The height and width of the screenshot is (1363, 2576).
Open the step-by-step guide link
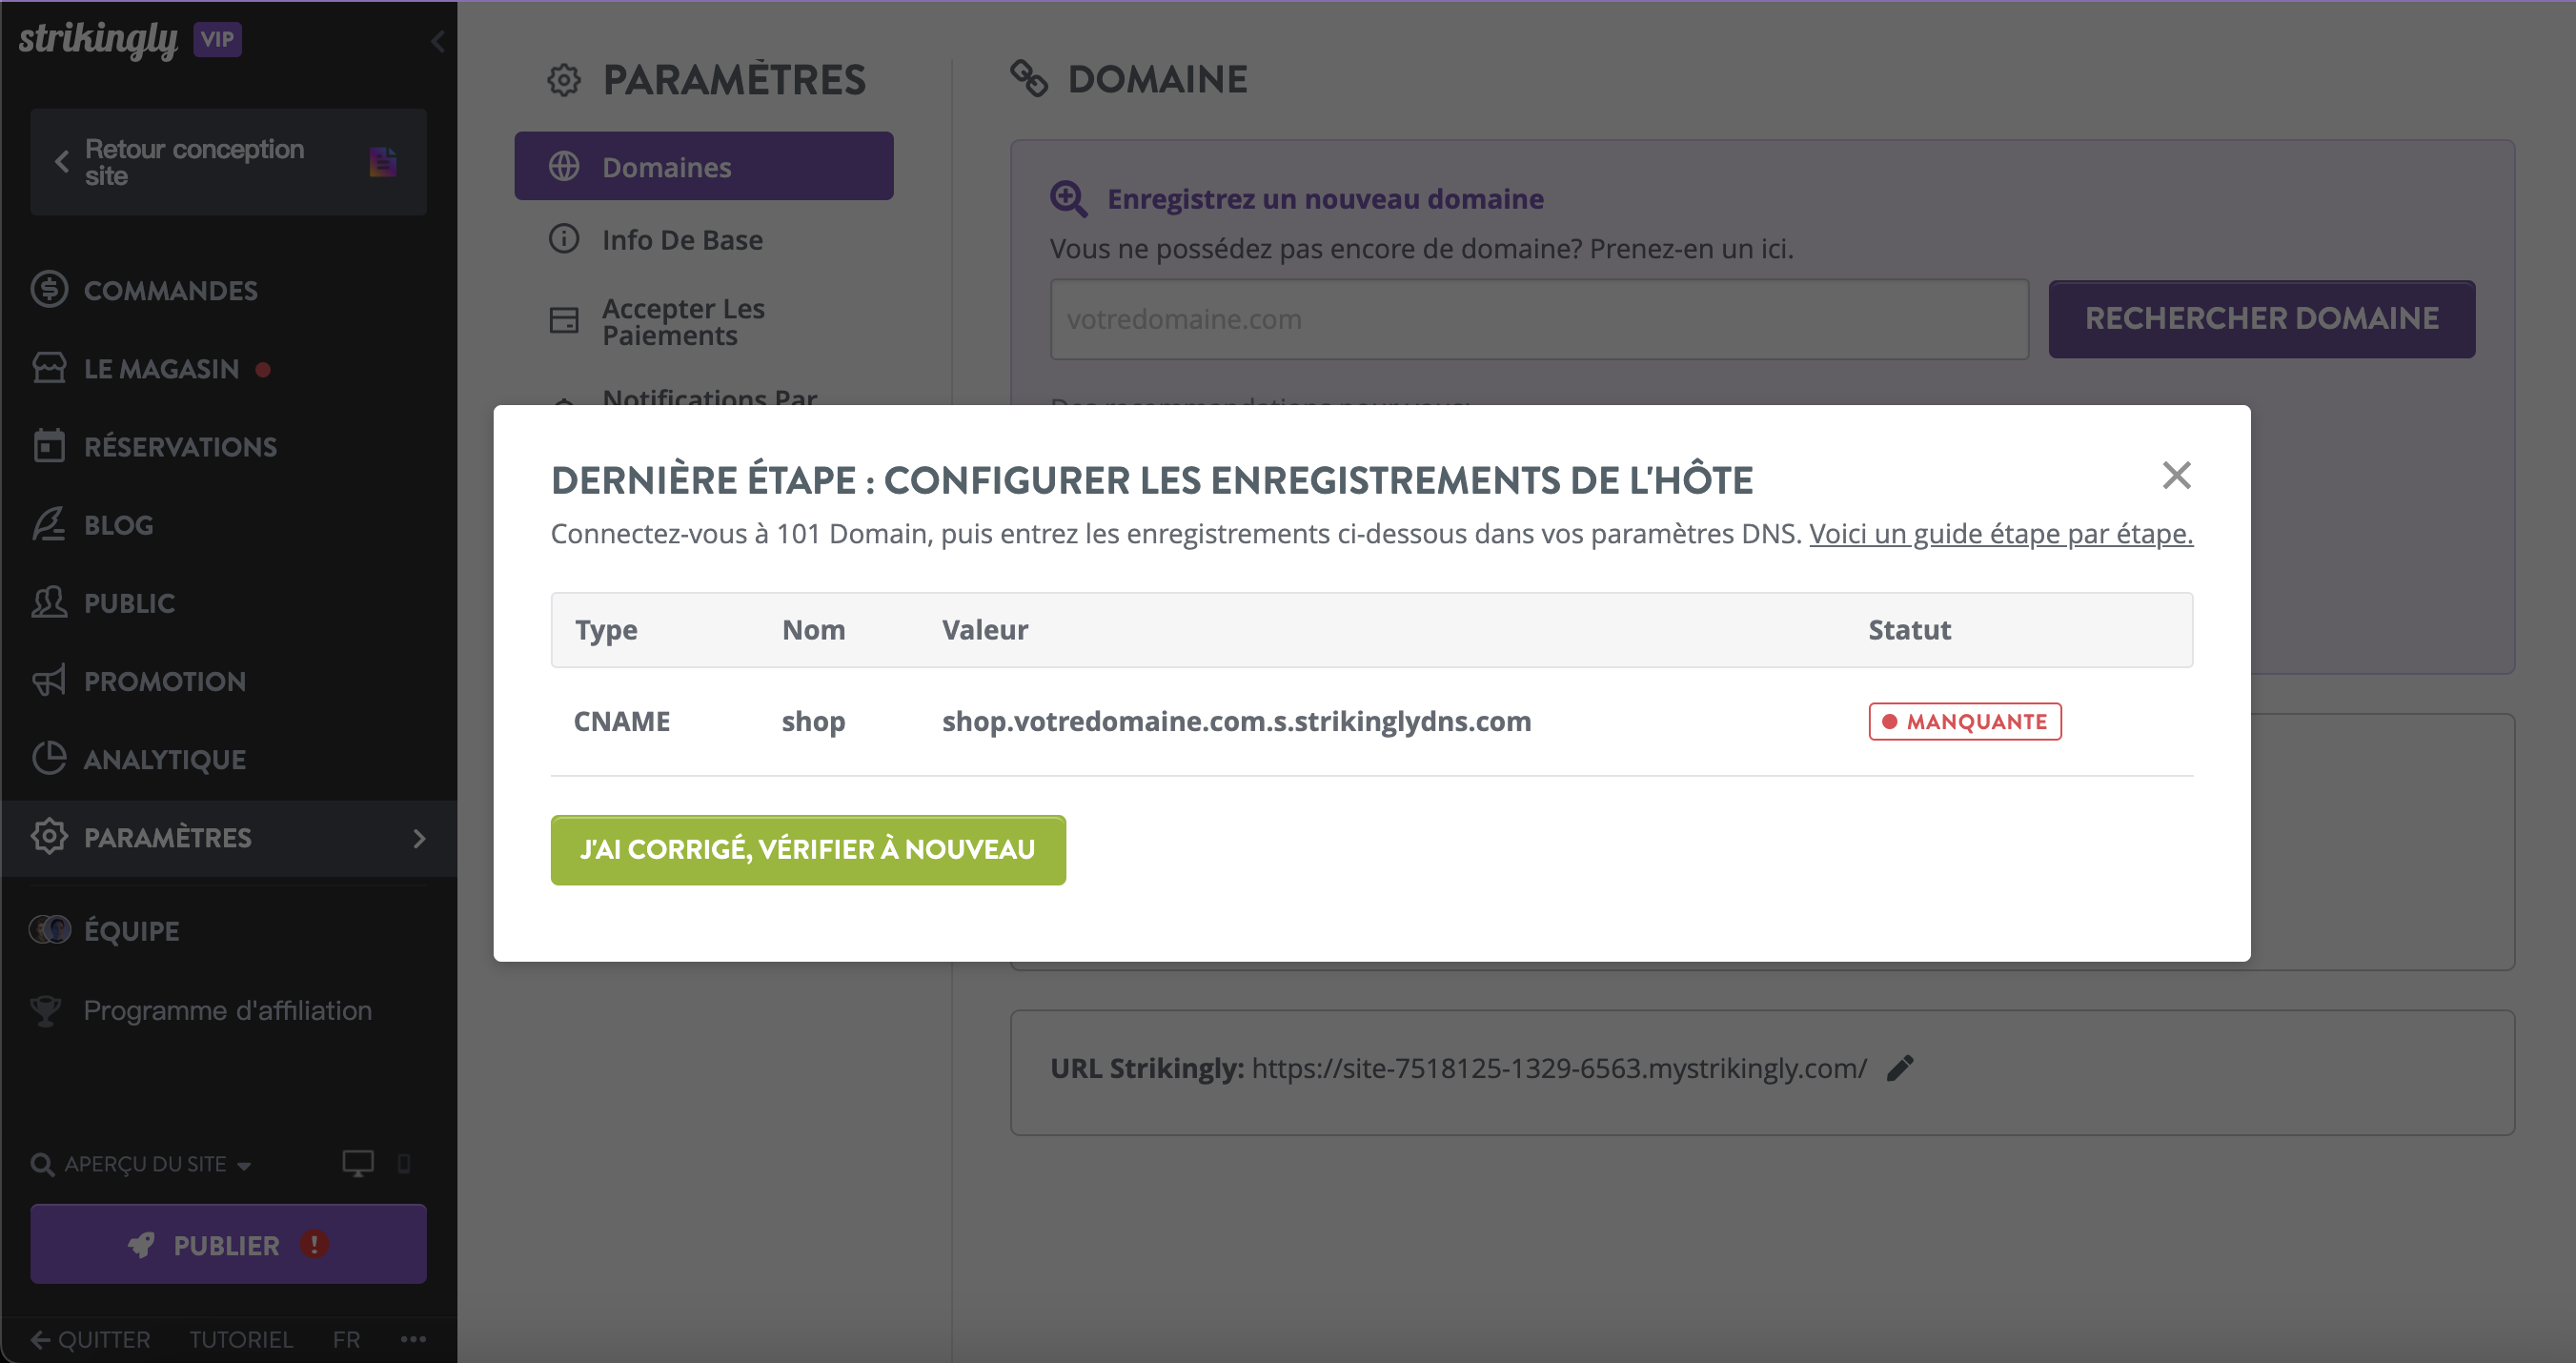click(x=2001, y=533)
